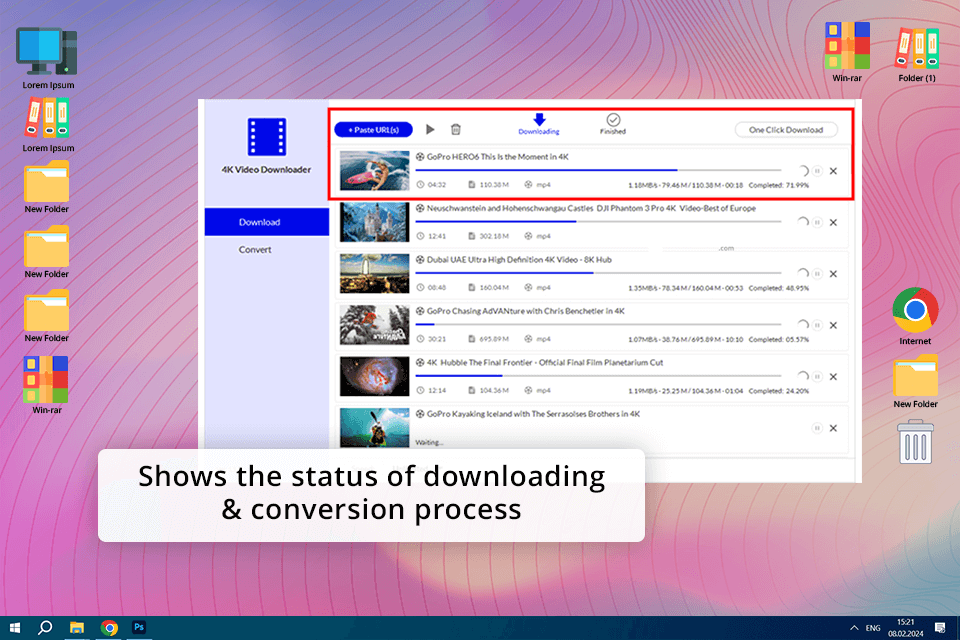The height and width of the screenshot is (640, 960).
Task: Click the Dubai UAE video thumbnail
Action: click(375, 273)
